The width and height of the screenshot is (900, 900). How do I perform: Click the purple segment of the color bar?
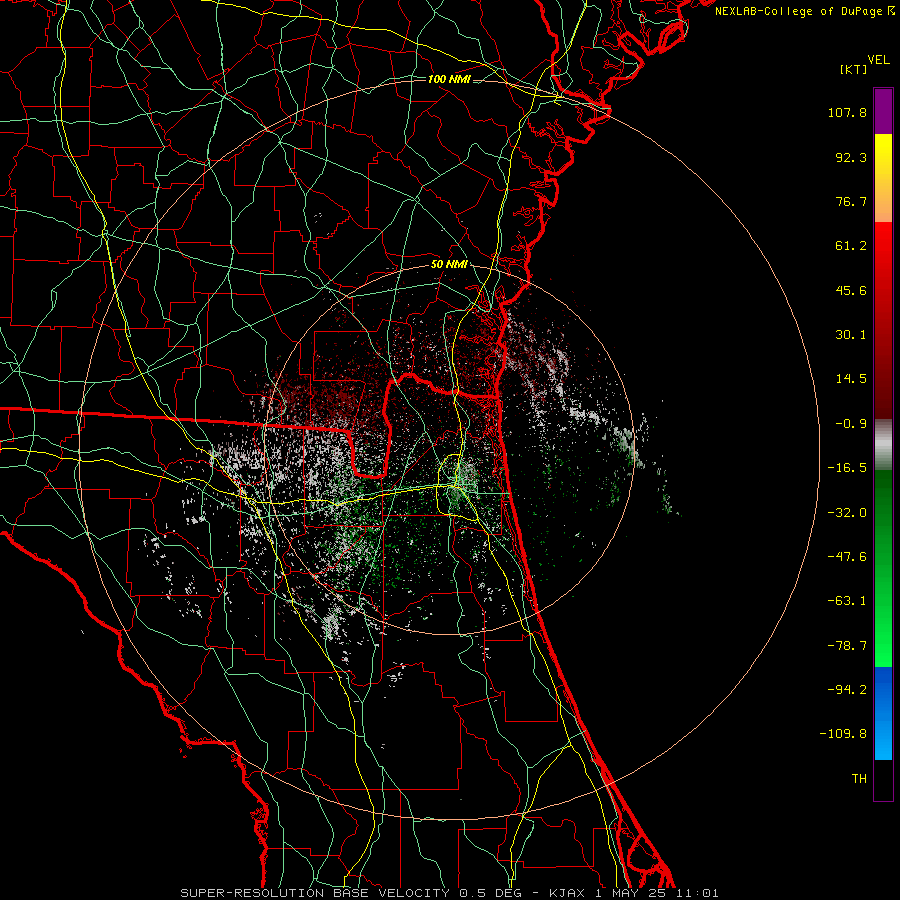coord(883,111)
